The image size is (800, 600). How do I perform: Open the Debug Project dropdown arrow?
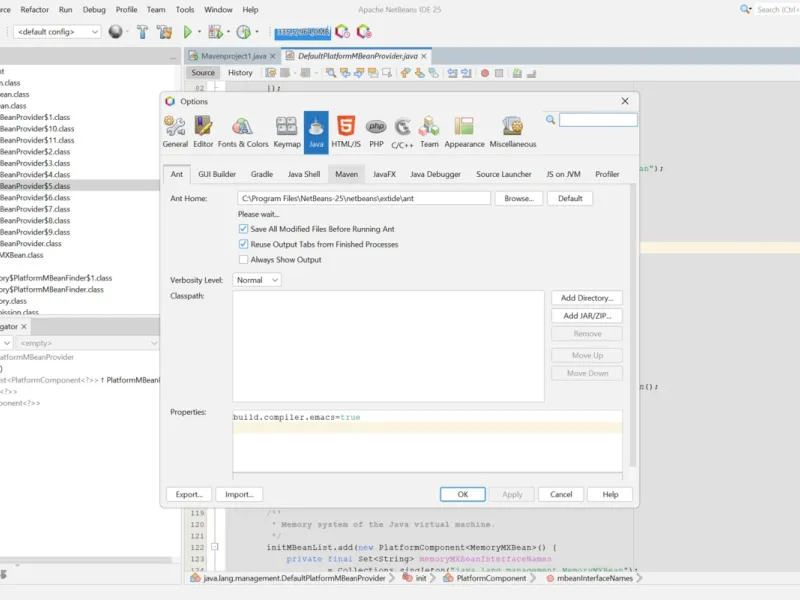(x=228, y=32)
